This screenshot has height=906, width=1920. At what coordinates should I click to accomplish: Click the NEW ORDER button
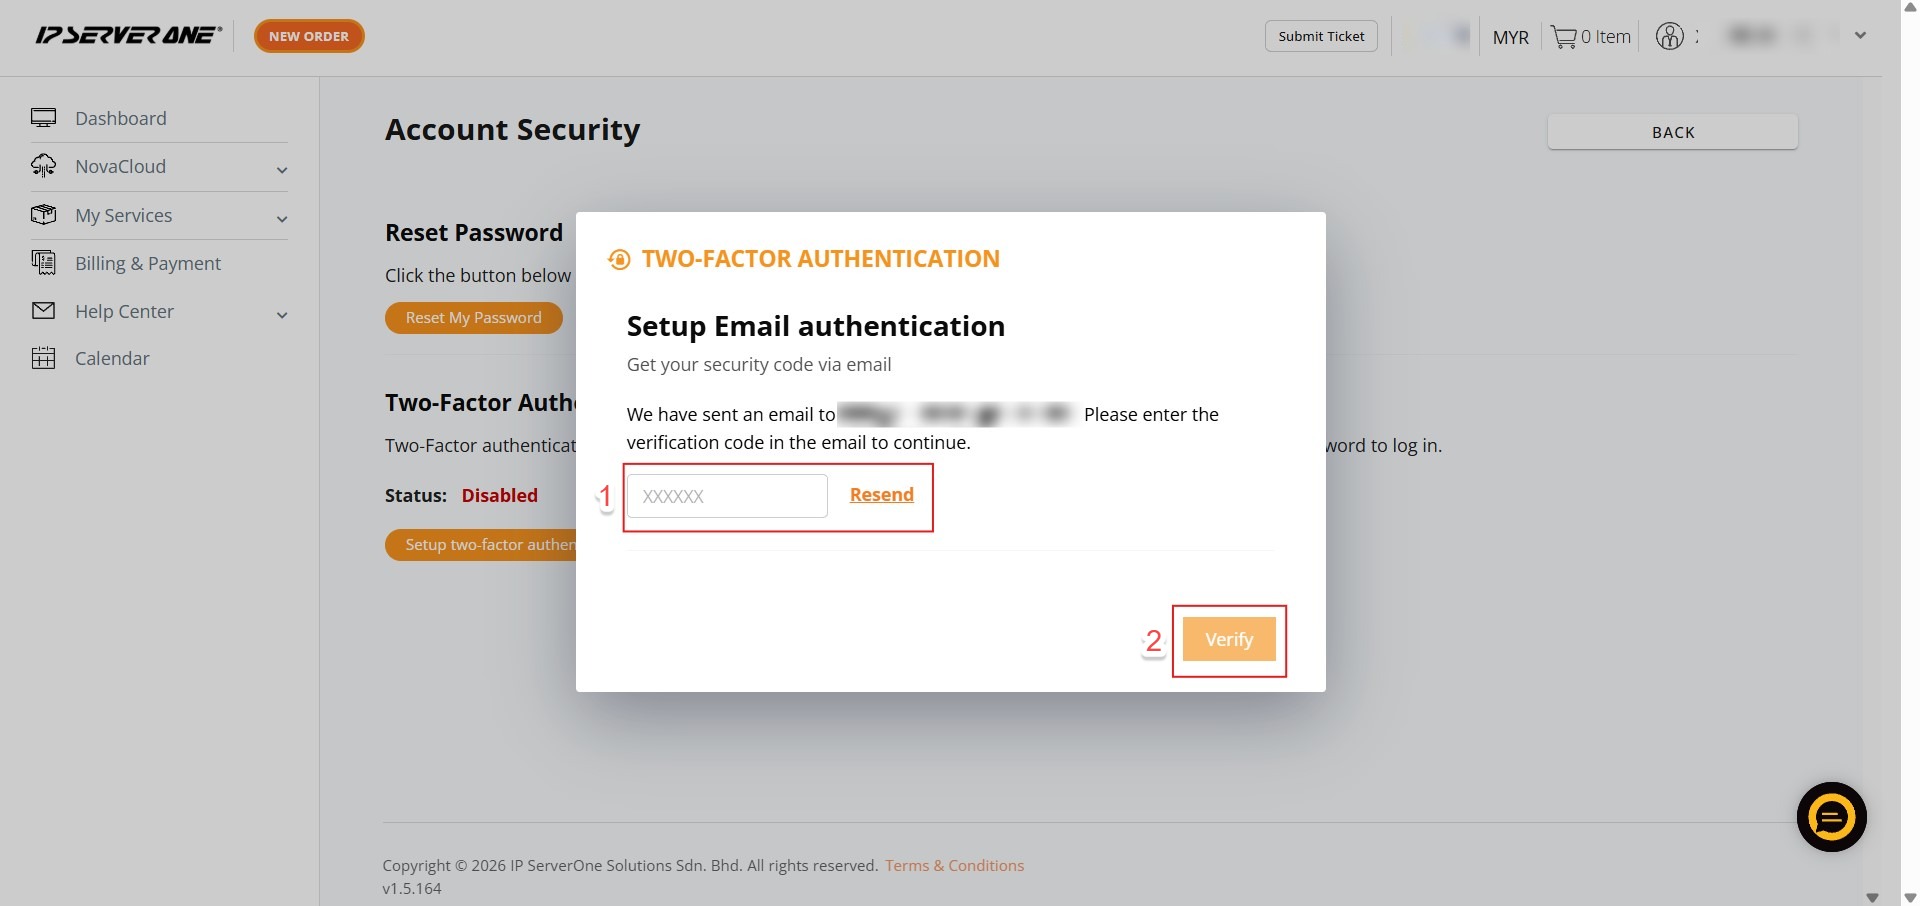[309, 36]
